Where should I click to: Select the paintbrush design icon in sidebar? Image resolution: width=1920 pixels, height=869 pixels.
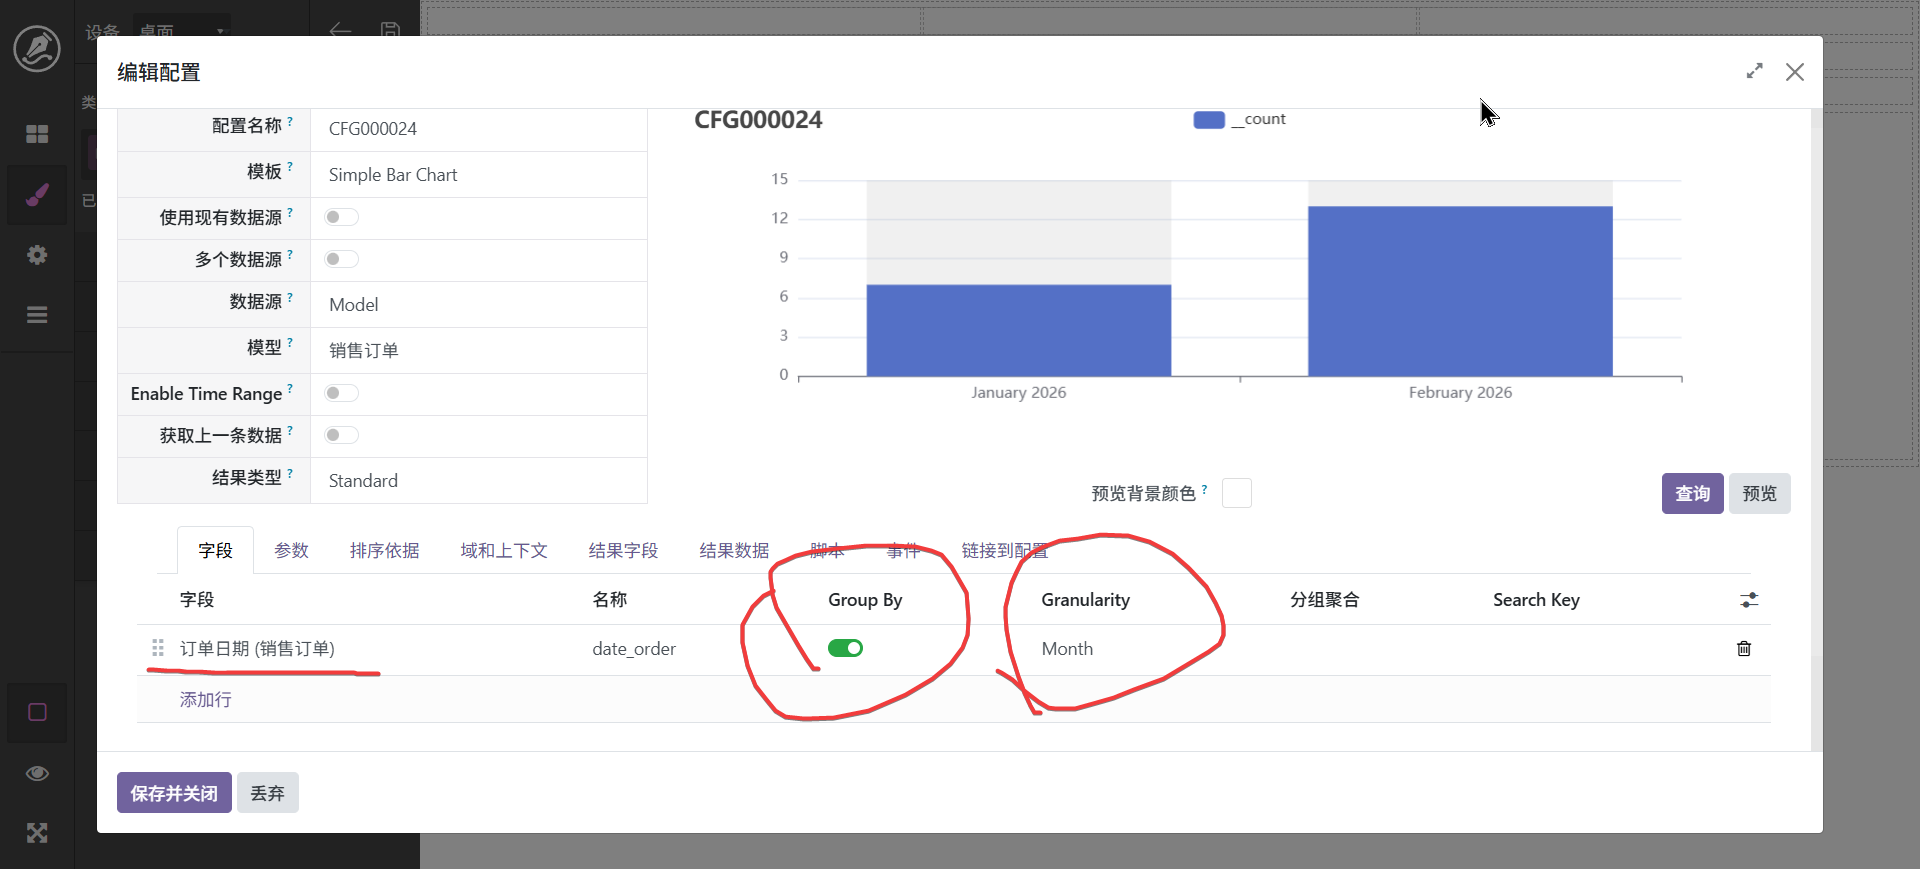click(37, 195)
